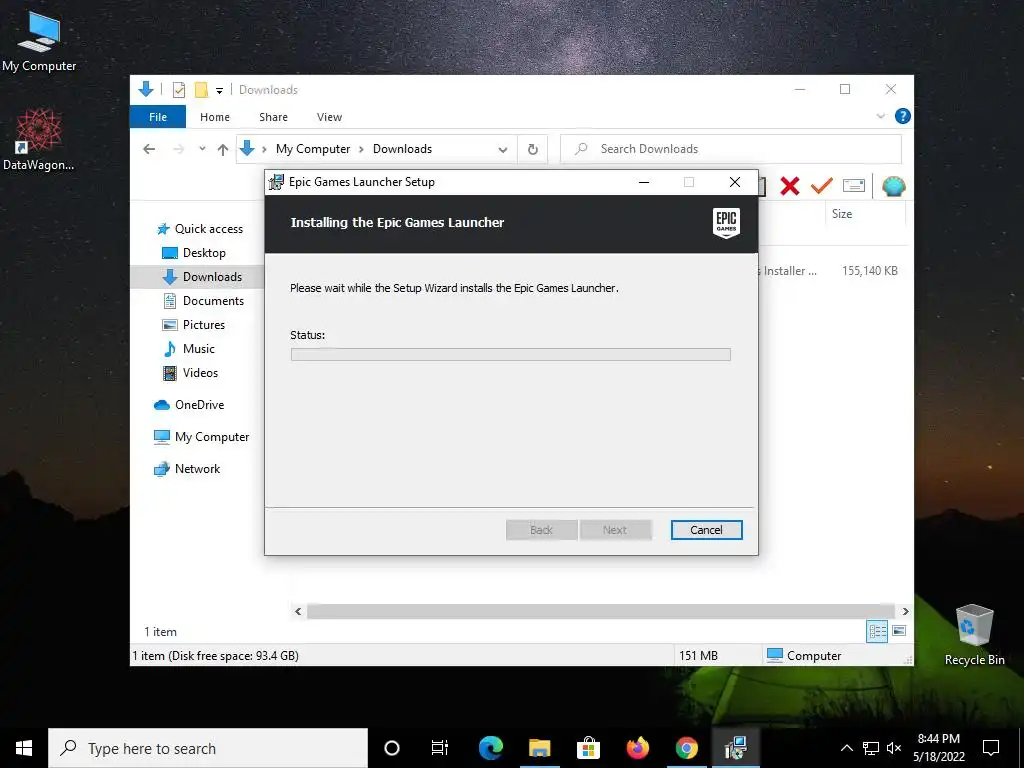Select the Recycle Bin desktop icon
Image resolution: width=1024 pixels, height=768 pixels.
974,635
